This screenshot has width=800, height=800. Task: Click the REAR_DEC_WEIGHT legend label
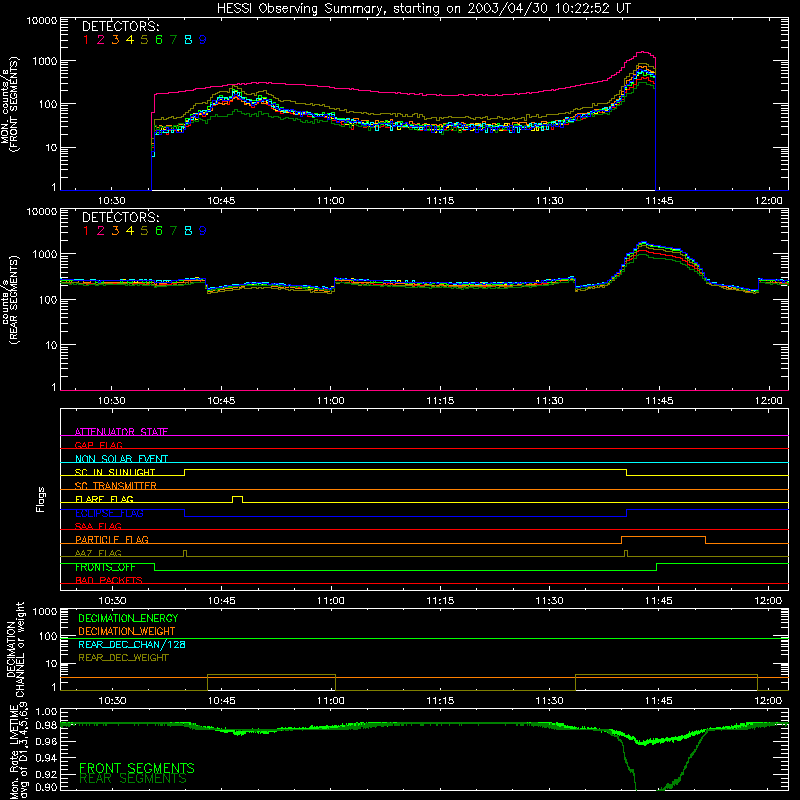(x=123, y=658)
